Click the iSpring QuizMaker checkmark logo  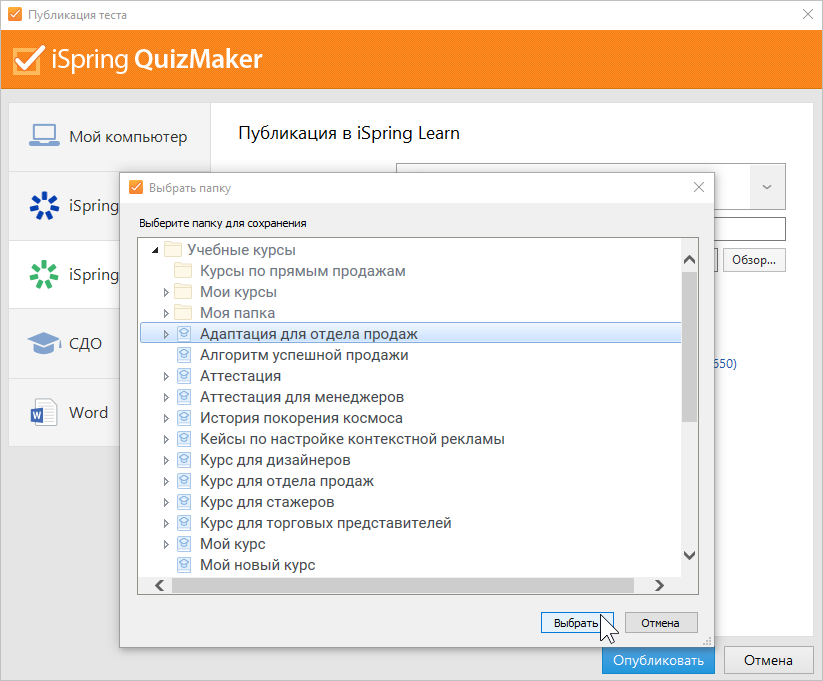point(28,60)
